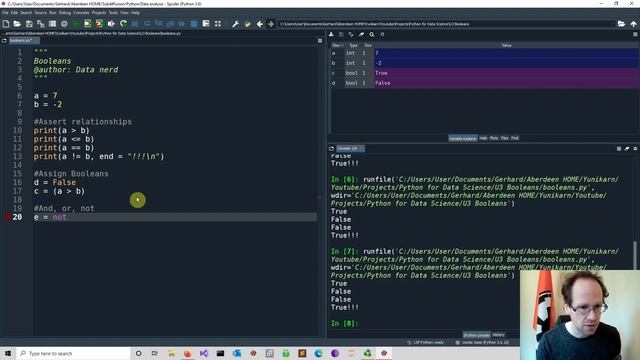The height and width of the screenshot is (360, 640).
Task: Switch to the History tab
Action: tap(498, 335)
